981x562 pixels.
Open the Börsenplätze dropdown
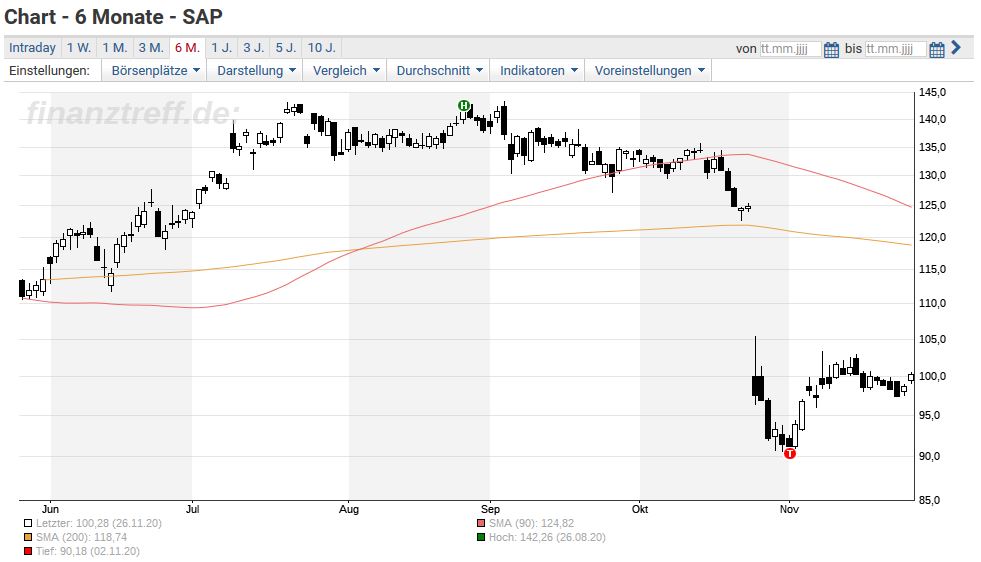point(155,71)
